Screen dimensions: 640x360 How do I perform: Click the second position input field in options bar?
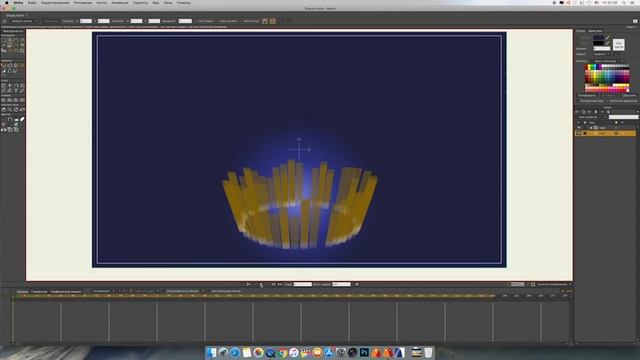pyautogui.click(x=103, y=21)
